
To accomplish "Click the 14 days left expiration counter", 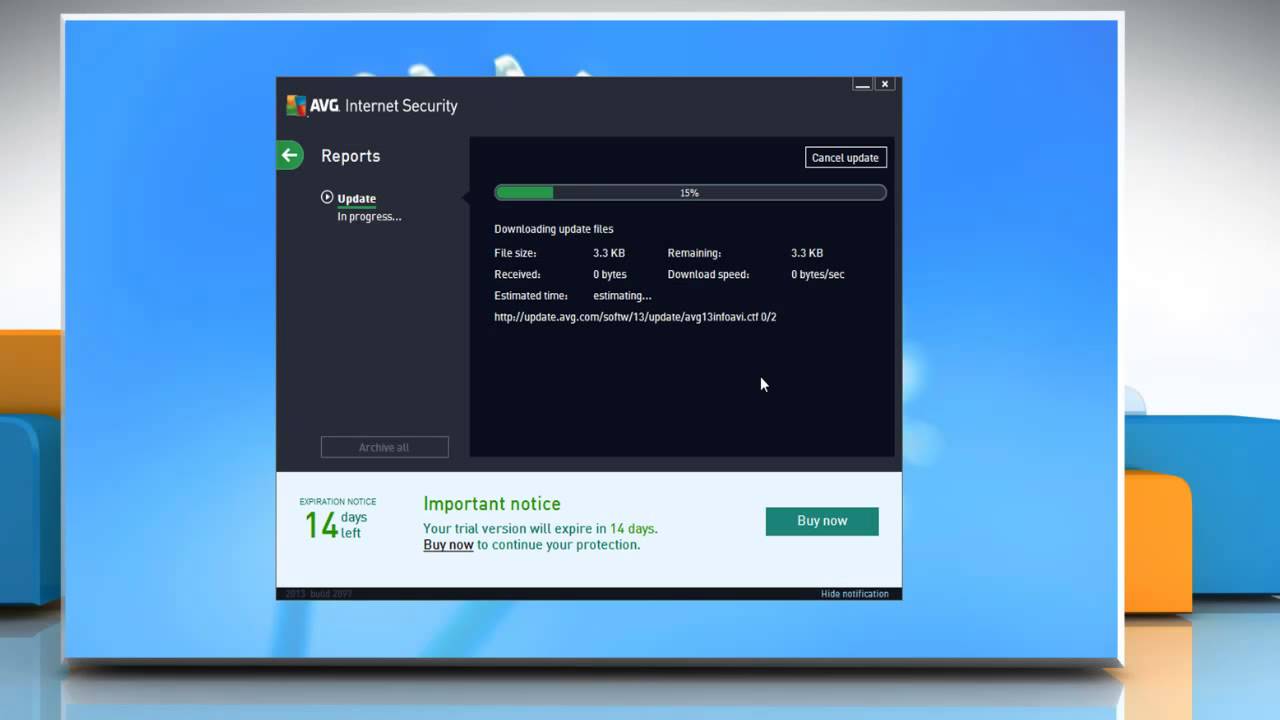I will pos(336,524).
